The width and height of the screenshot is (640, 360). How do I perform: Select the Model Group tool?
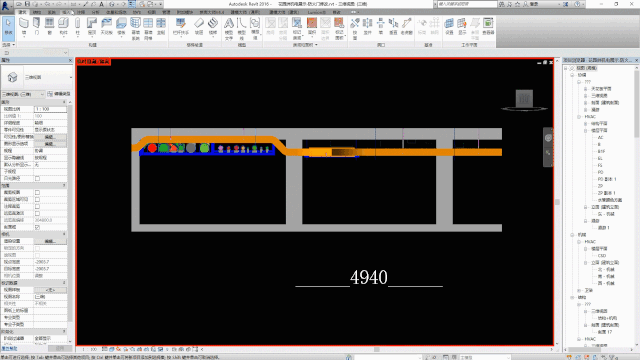[255, 28]
